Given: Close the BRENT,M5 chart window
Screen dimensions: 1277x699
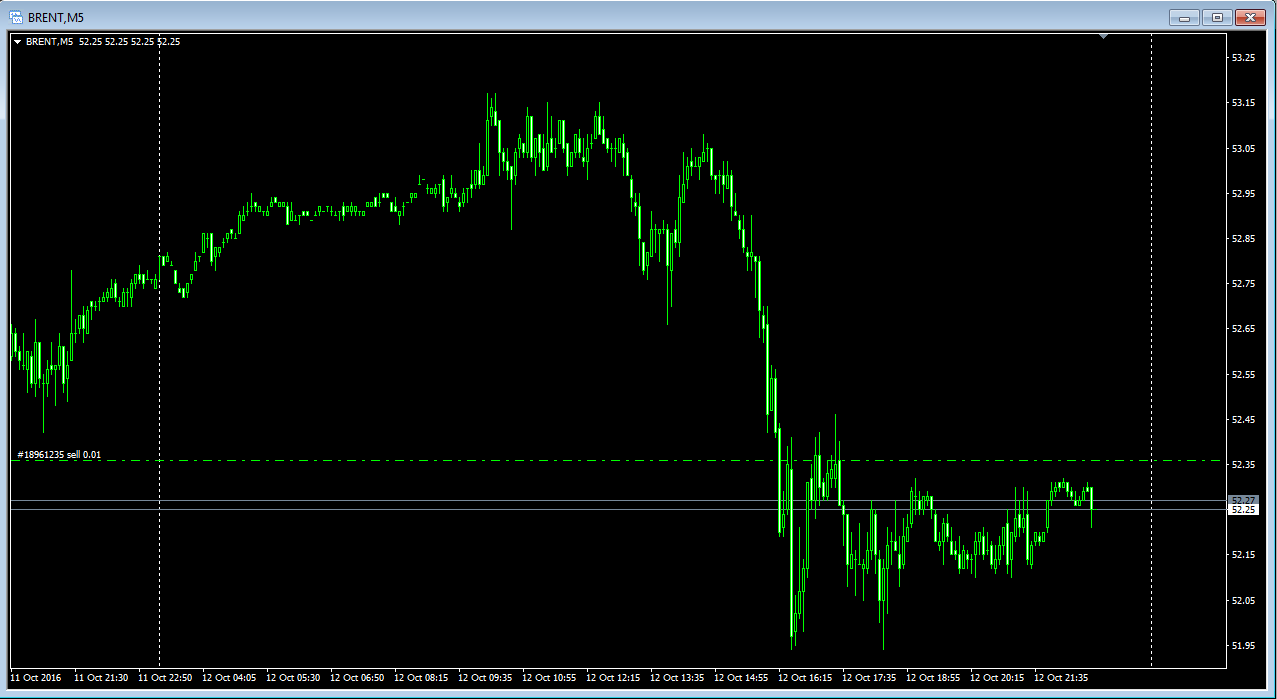Looking at the screenshot, I should pos(1250,17).
